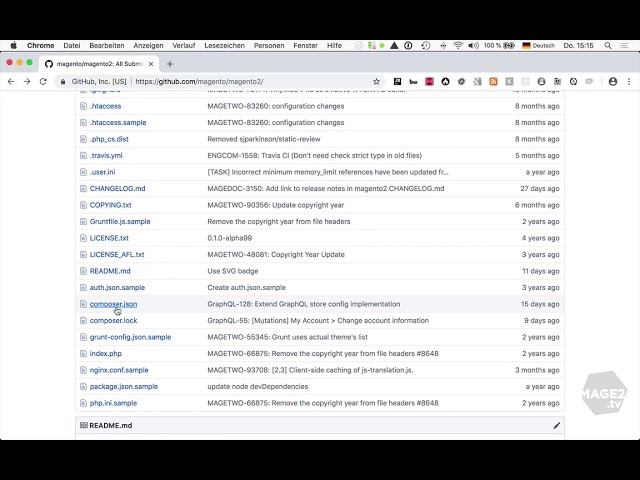Click the red extension icon in toolbar

point(429,82)
